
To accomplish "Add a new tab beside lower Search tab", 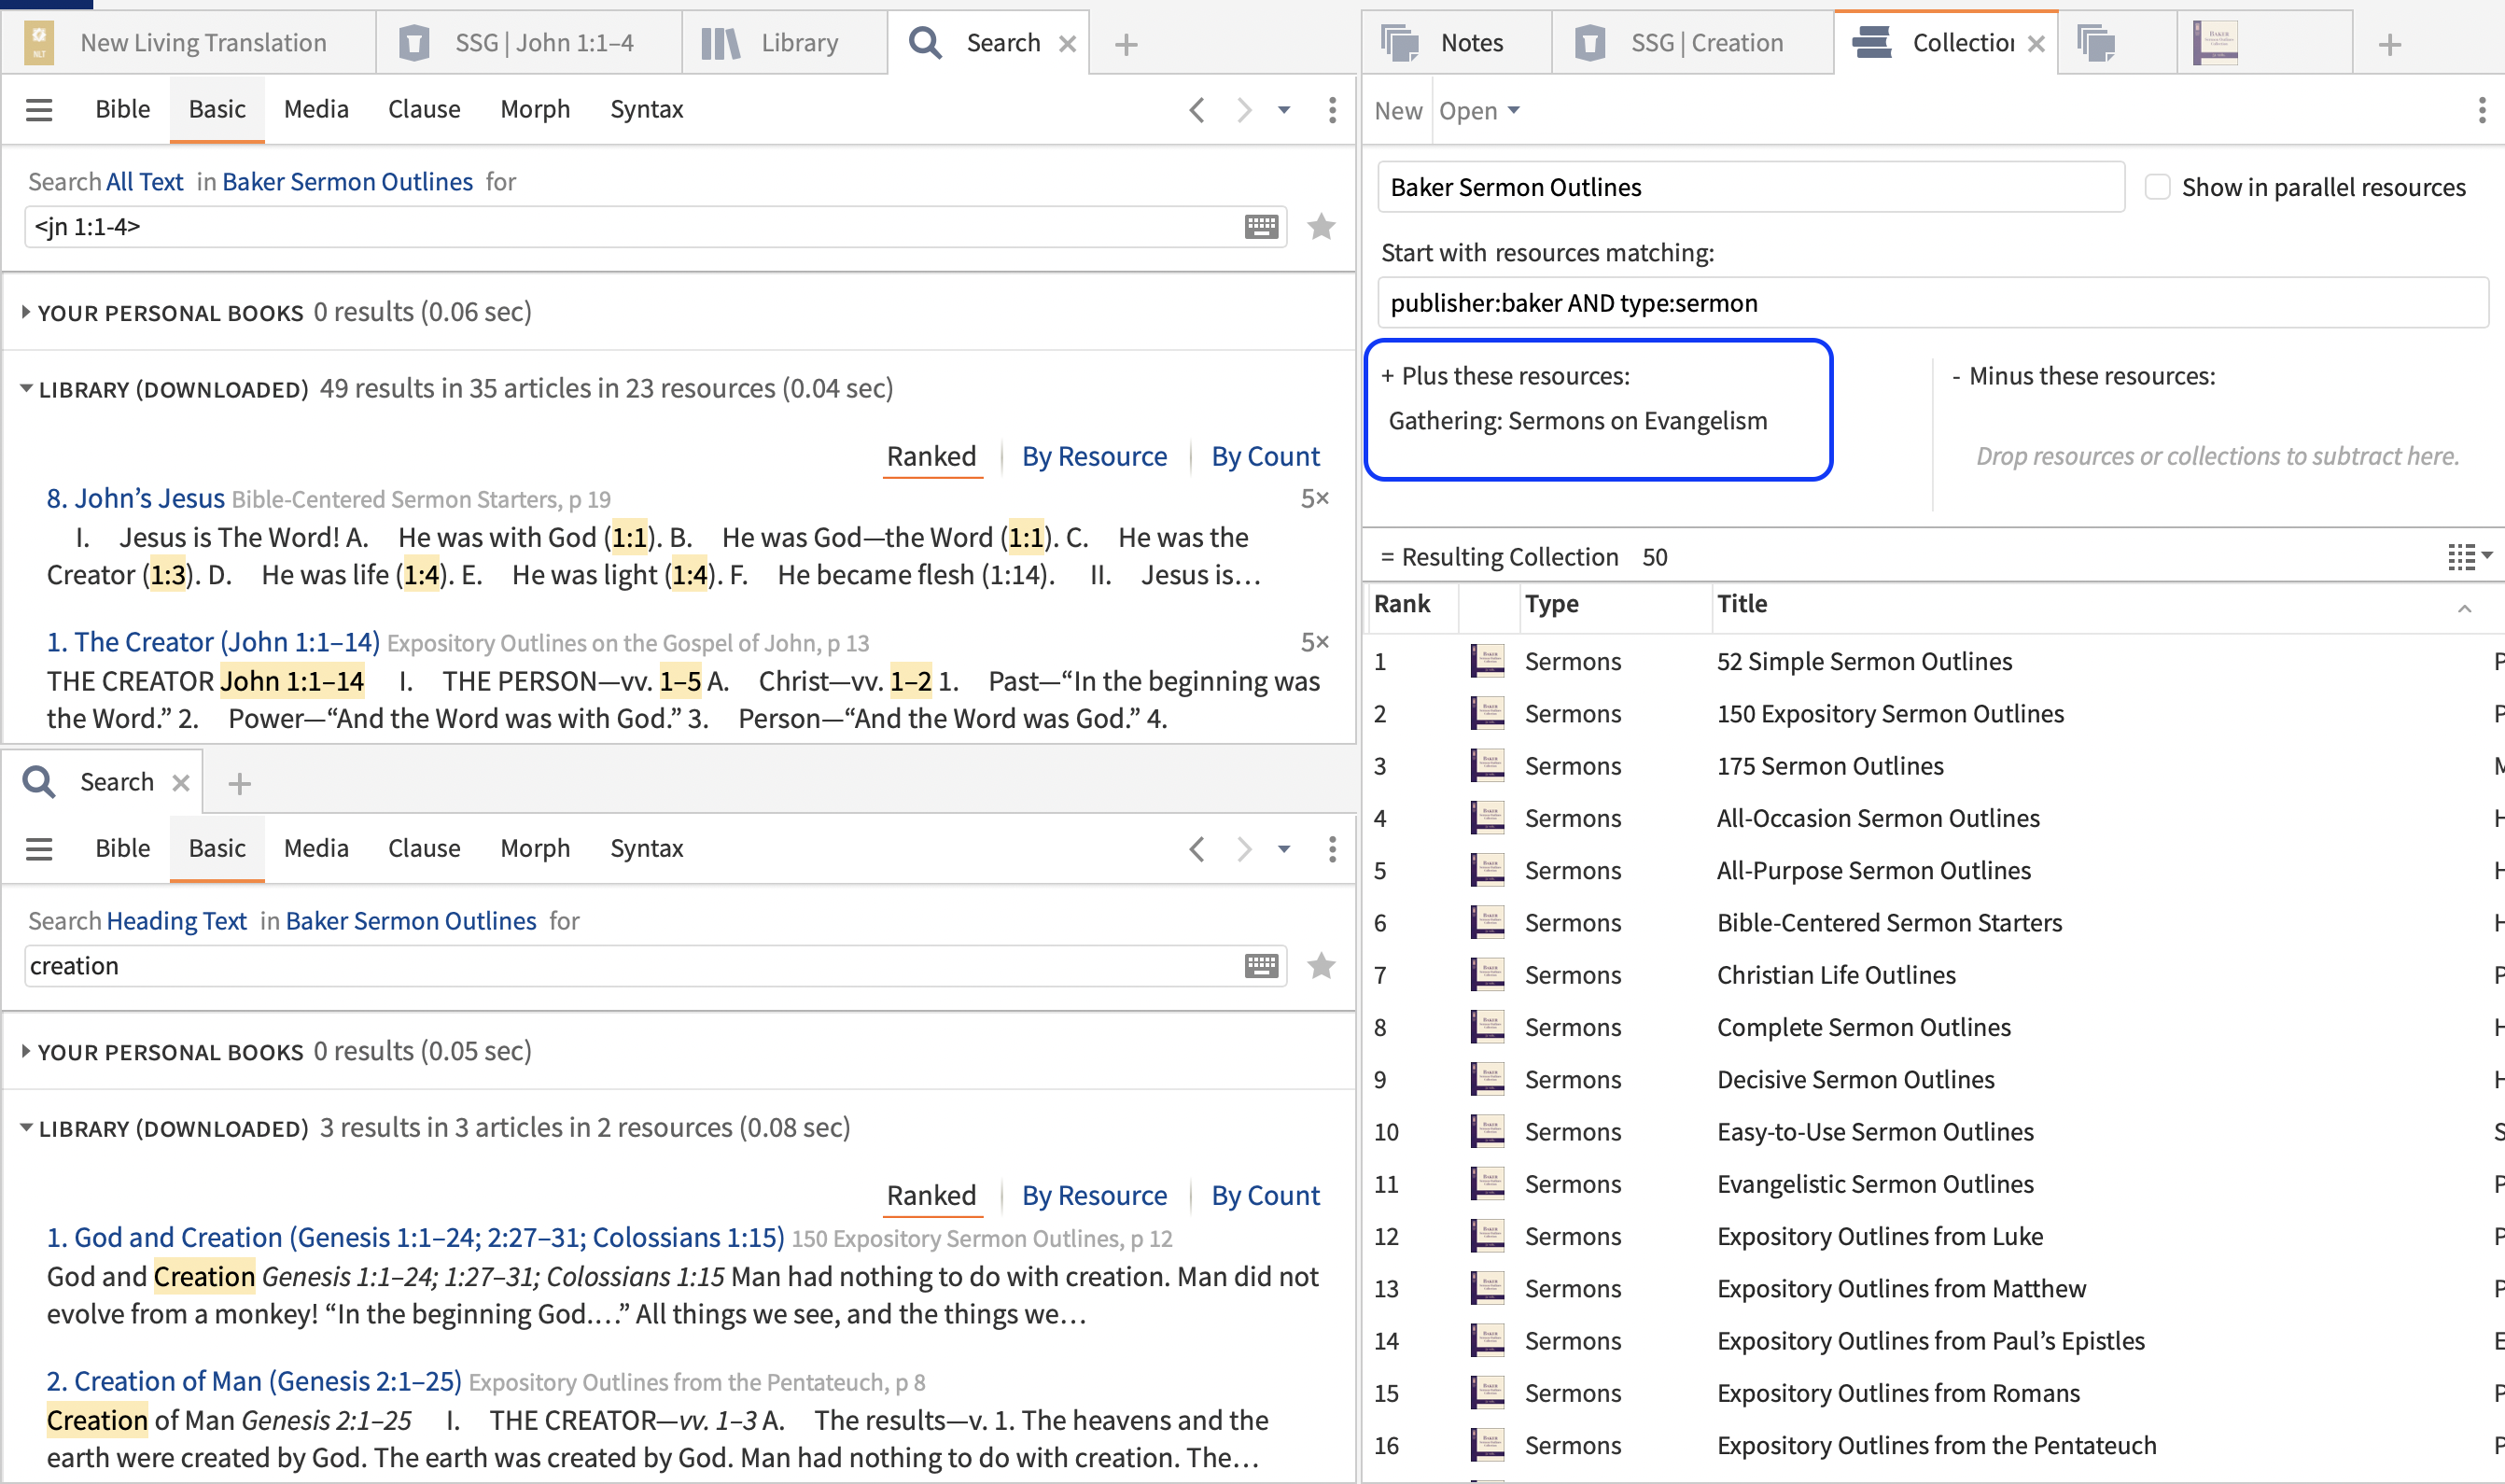I will 239,783.
